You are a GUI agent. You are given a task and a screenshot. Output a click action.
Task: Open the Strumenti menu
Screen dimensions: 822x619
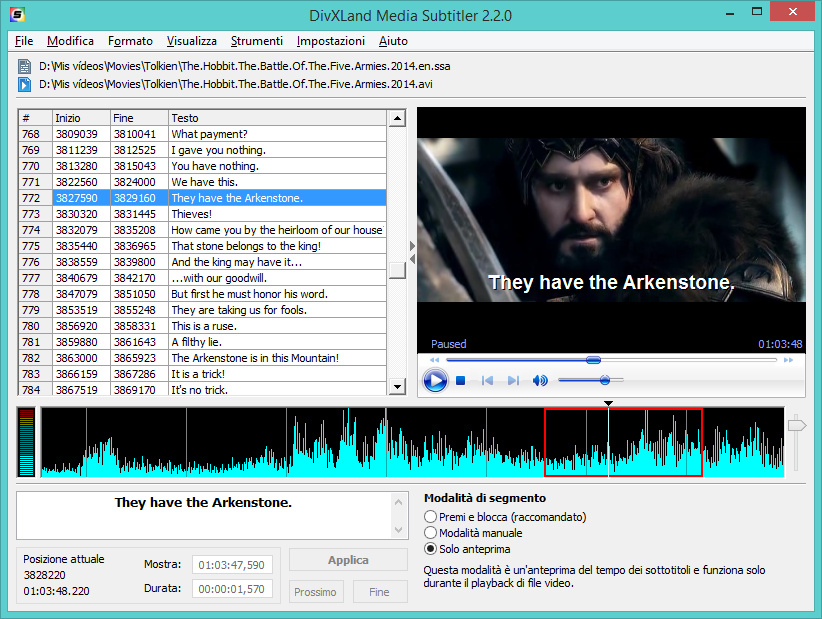coord(256,41)
